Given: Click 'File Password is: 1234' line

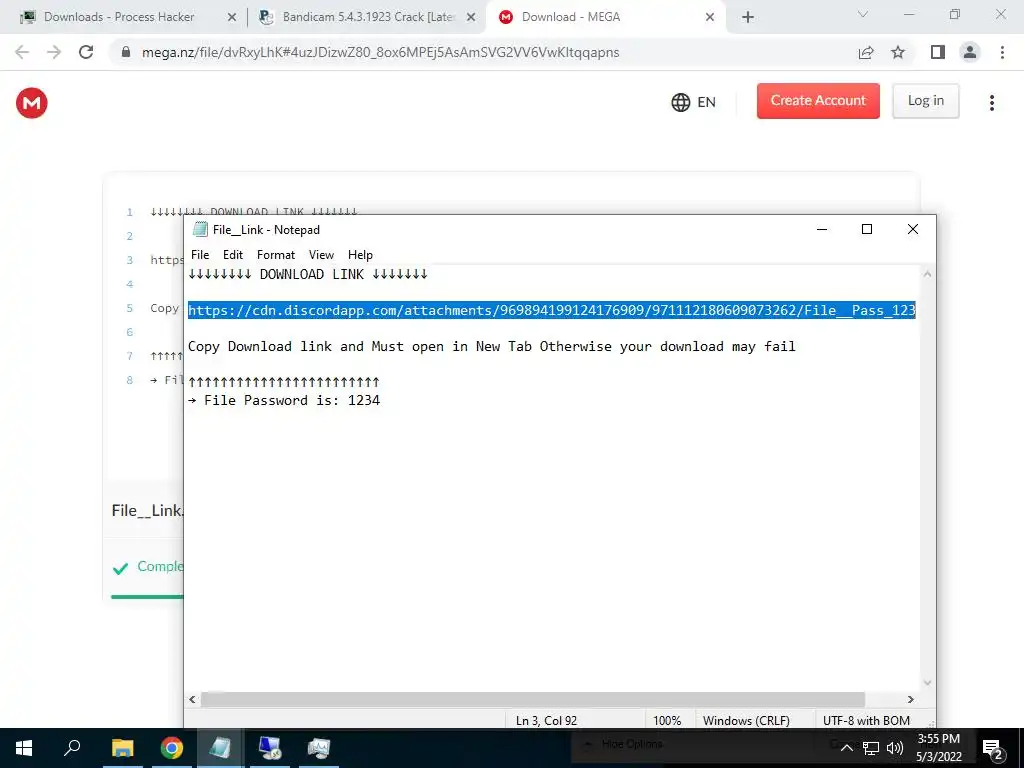Looking at the screenshot, I should (284, 400).
